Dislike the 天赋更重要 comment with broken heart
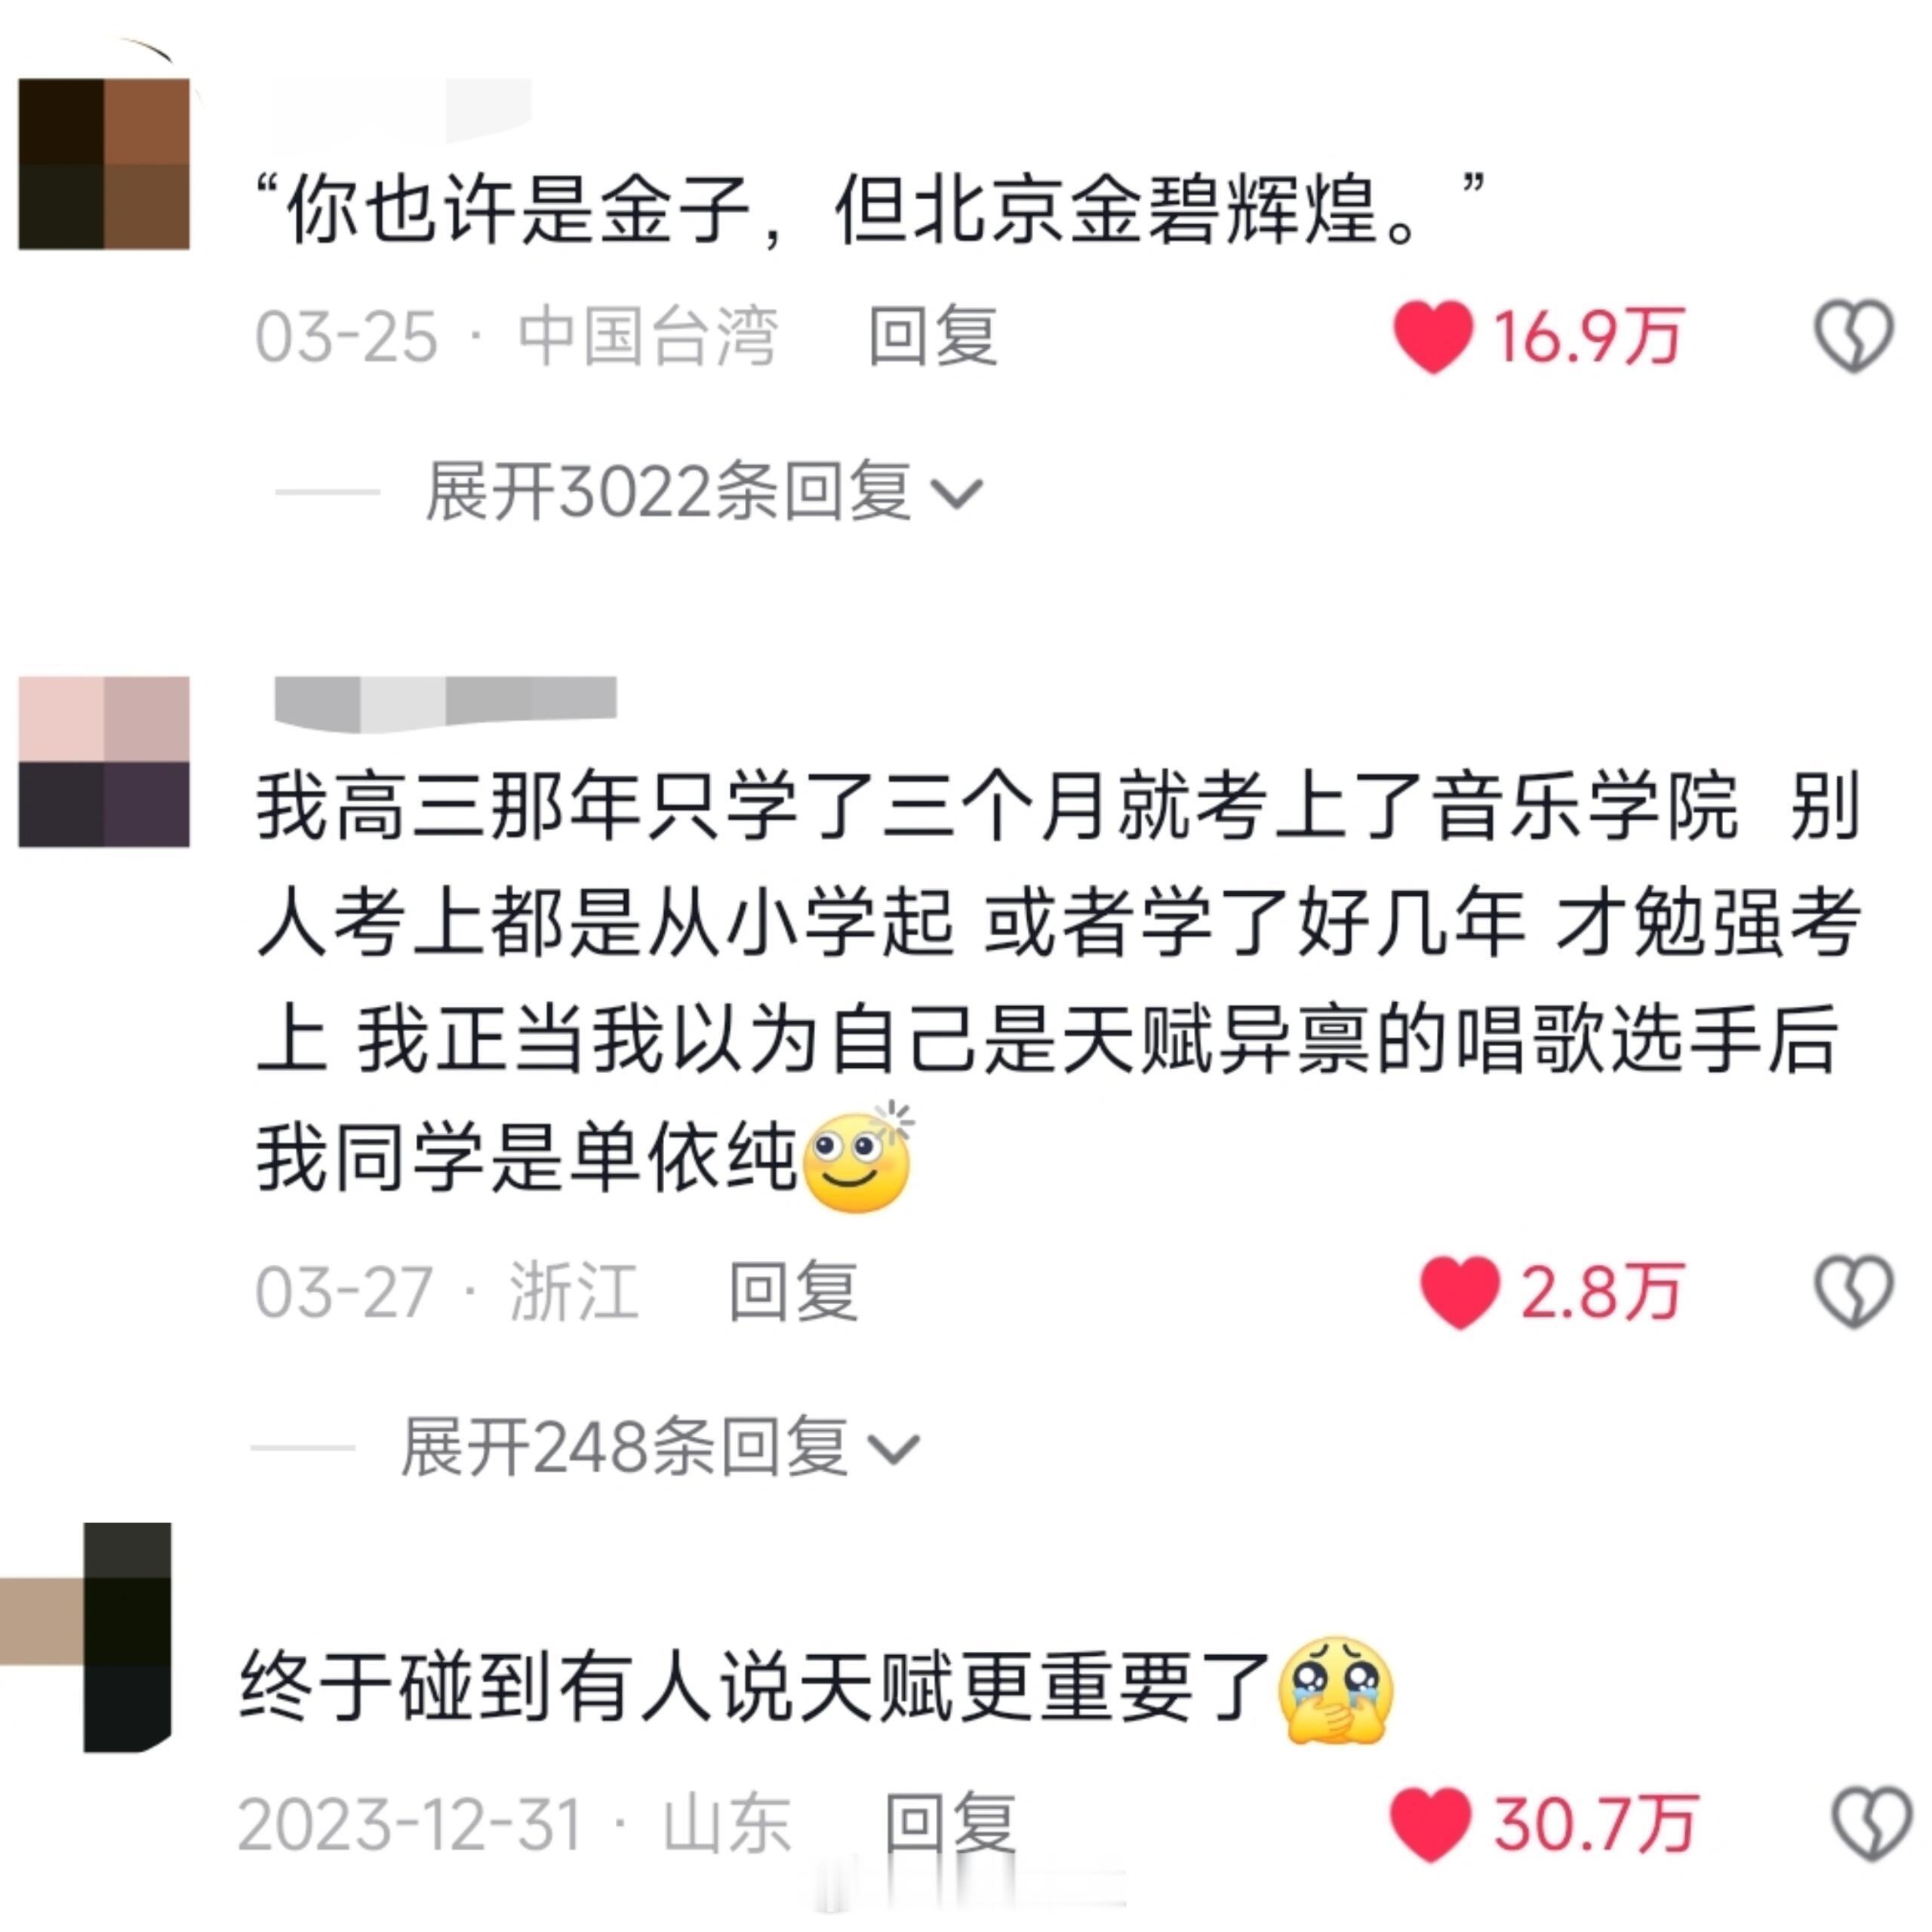Image resolution: width=1932 pixels, height=1932 pixels. (x=1871, y=1824)
